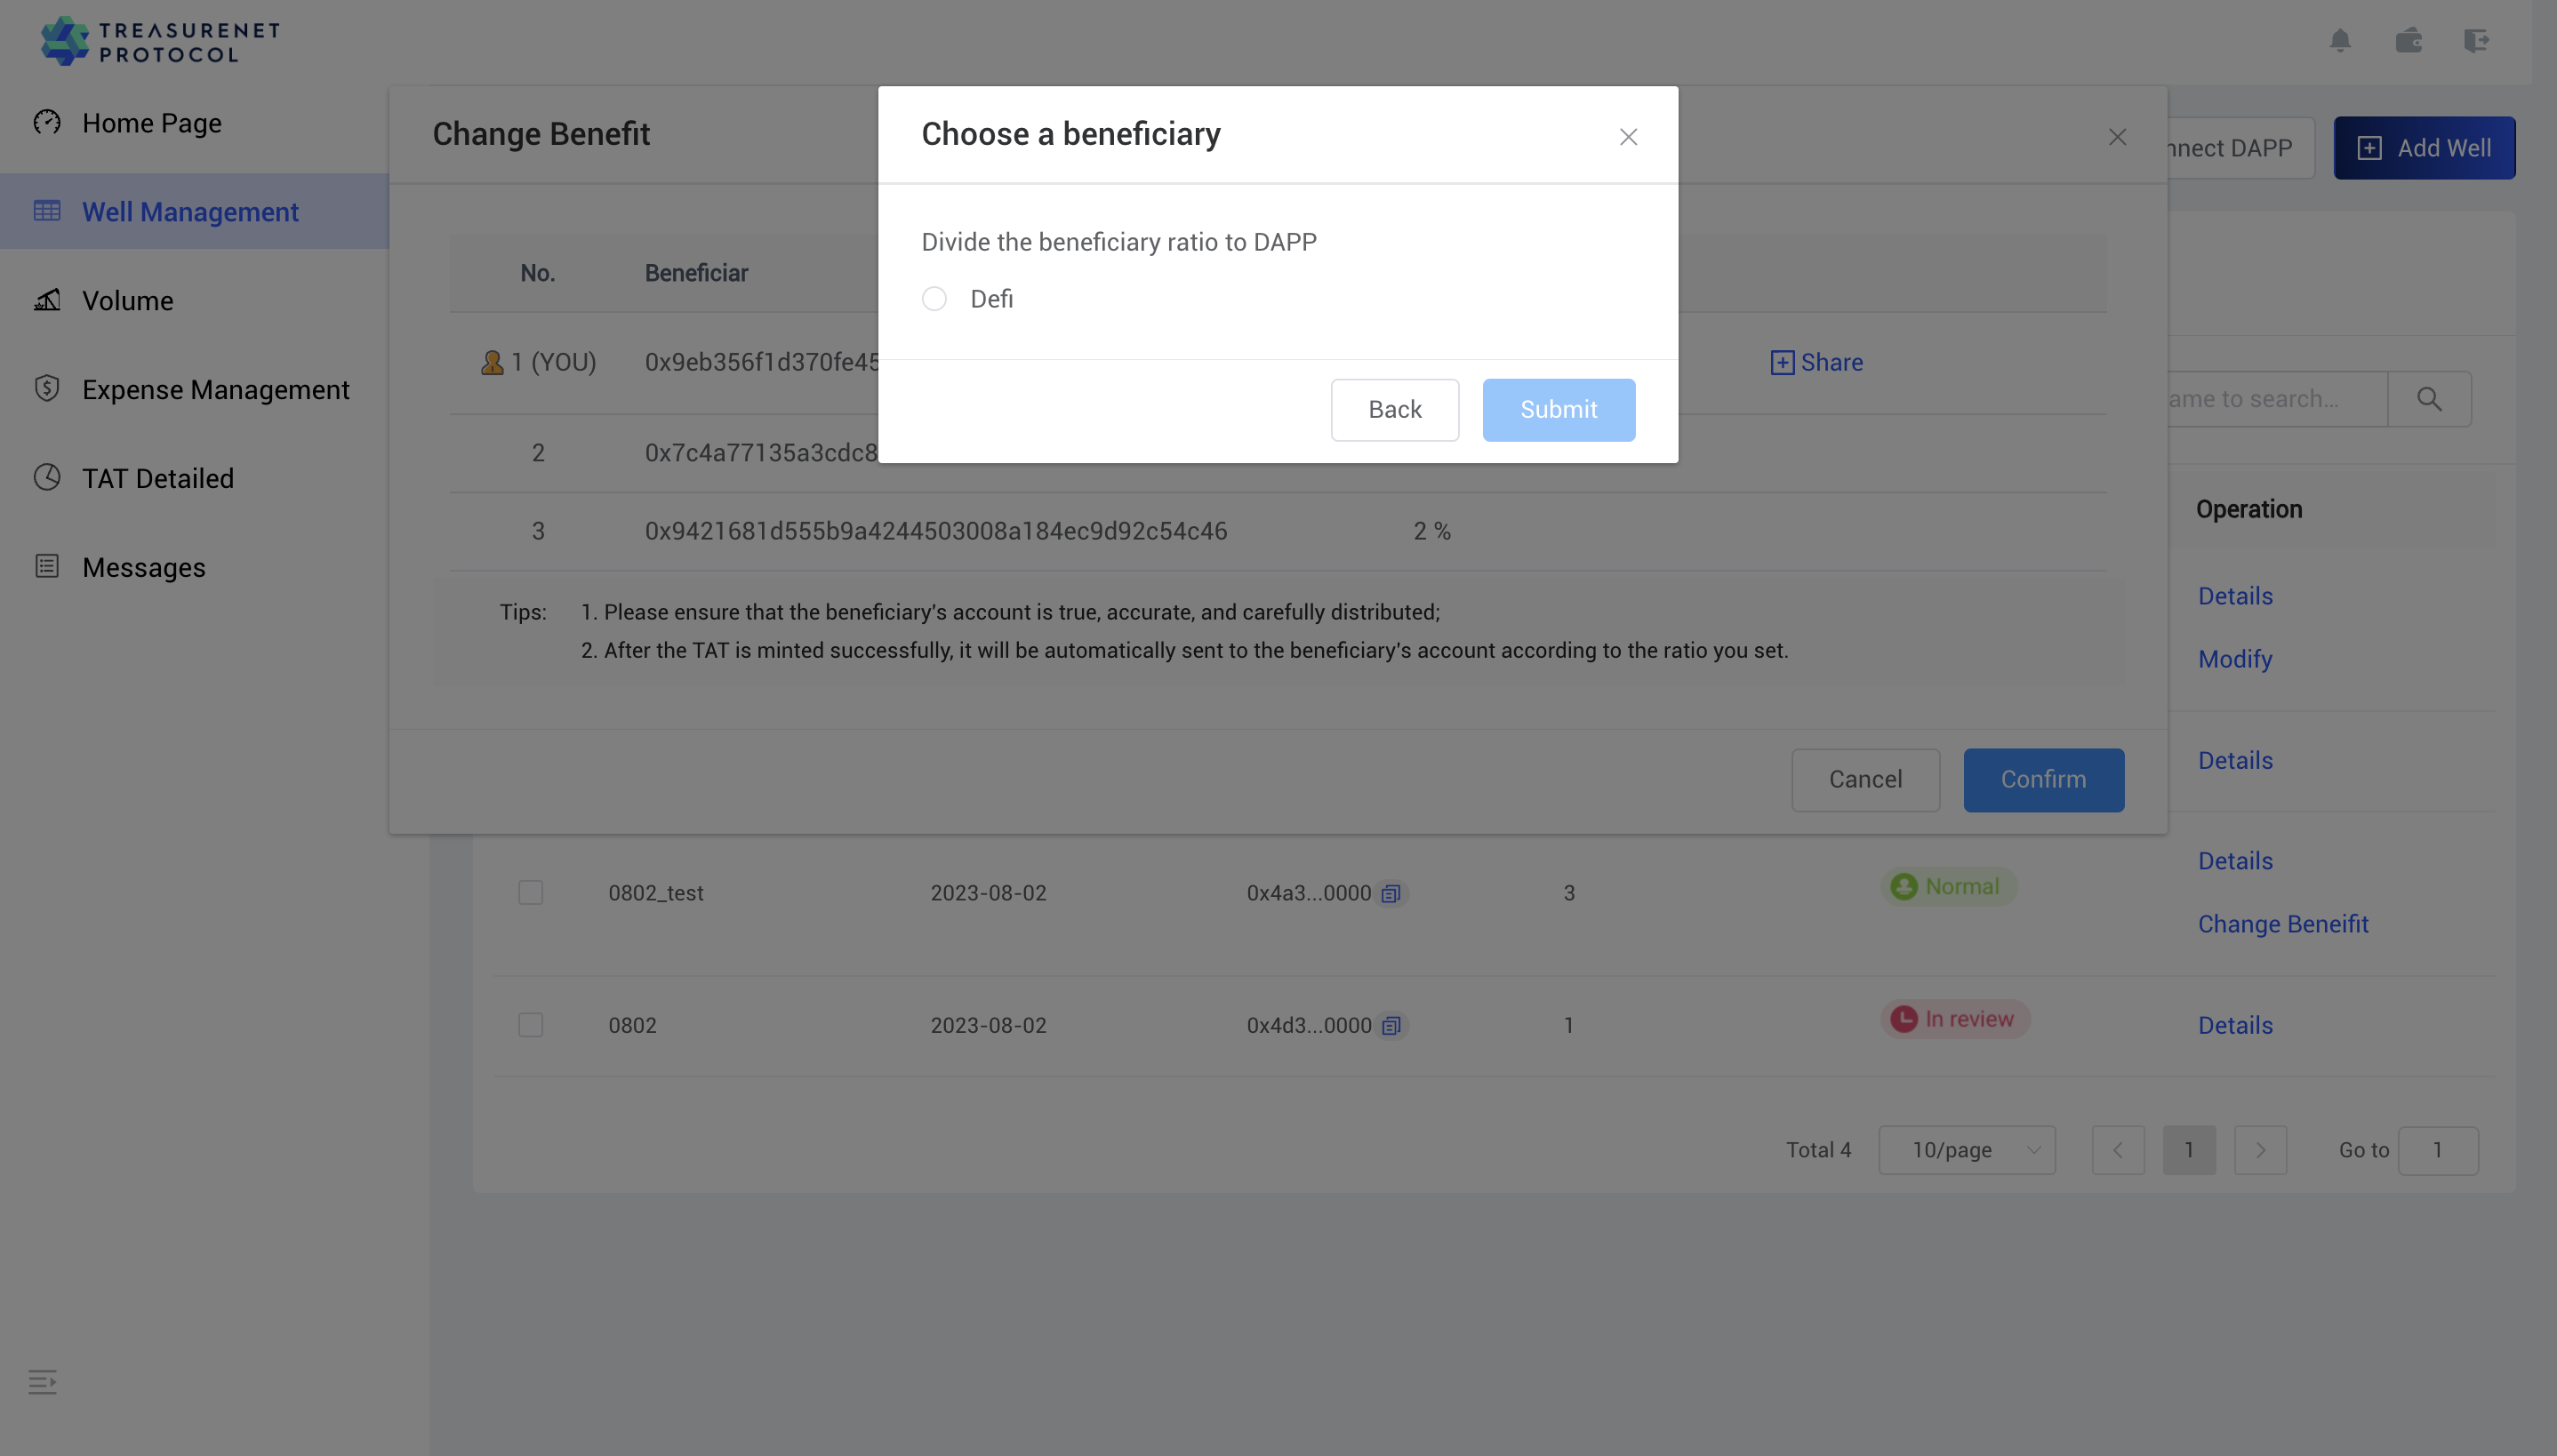
Task: Open the 10/page size dropdown
Action: 1966,1150
